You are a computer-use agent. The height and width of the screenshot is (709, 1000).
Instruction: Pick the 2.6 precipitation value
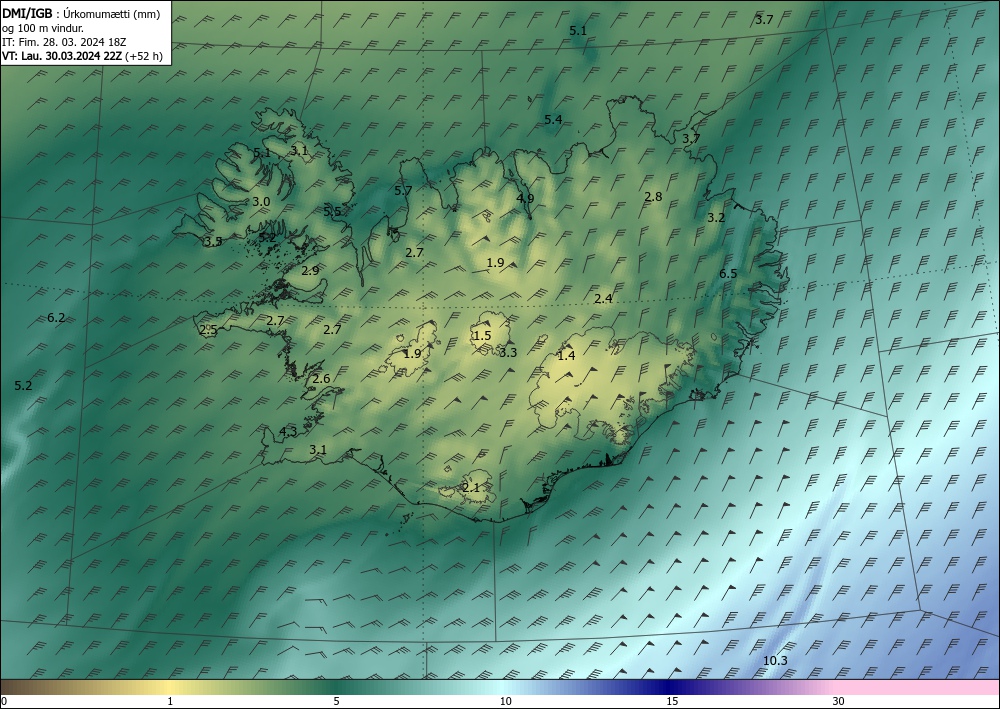coord(321,379)
